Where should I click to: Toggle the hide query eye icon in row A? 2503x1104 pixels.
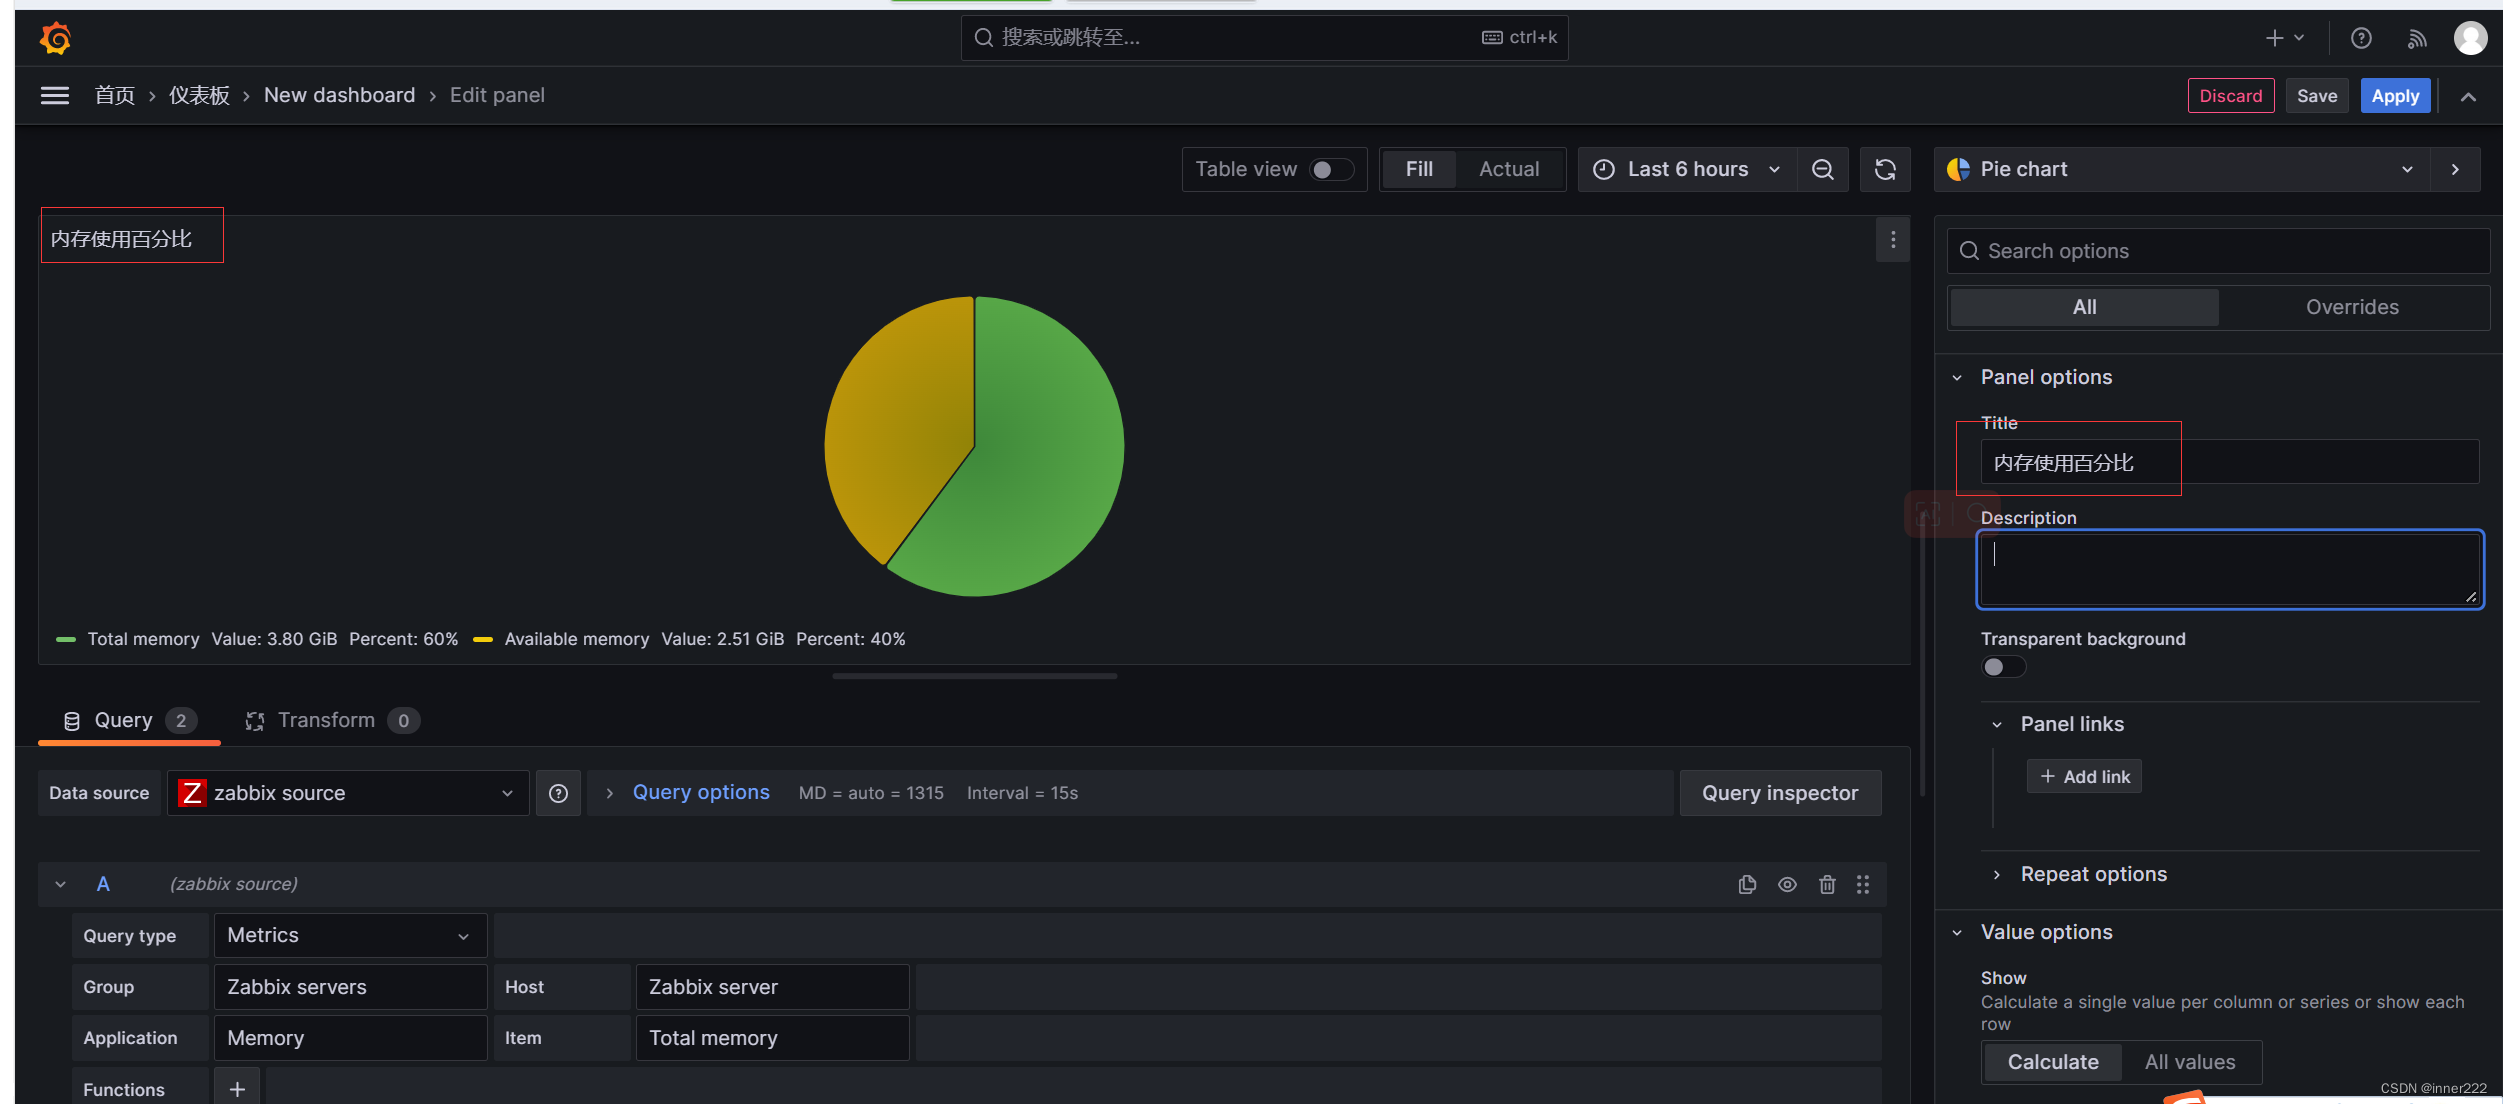click(x=1786, y=882)
